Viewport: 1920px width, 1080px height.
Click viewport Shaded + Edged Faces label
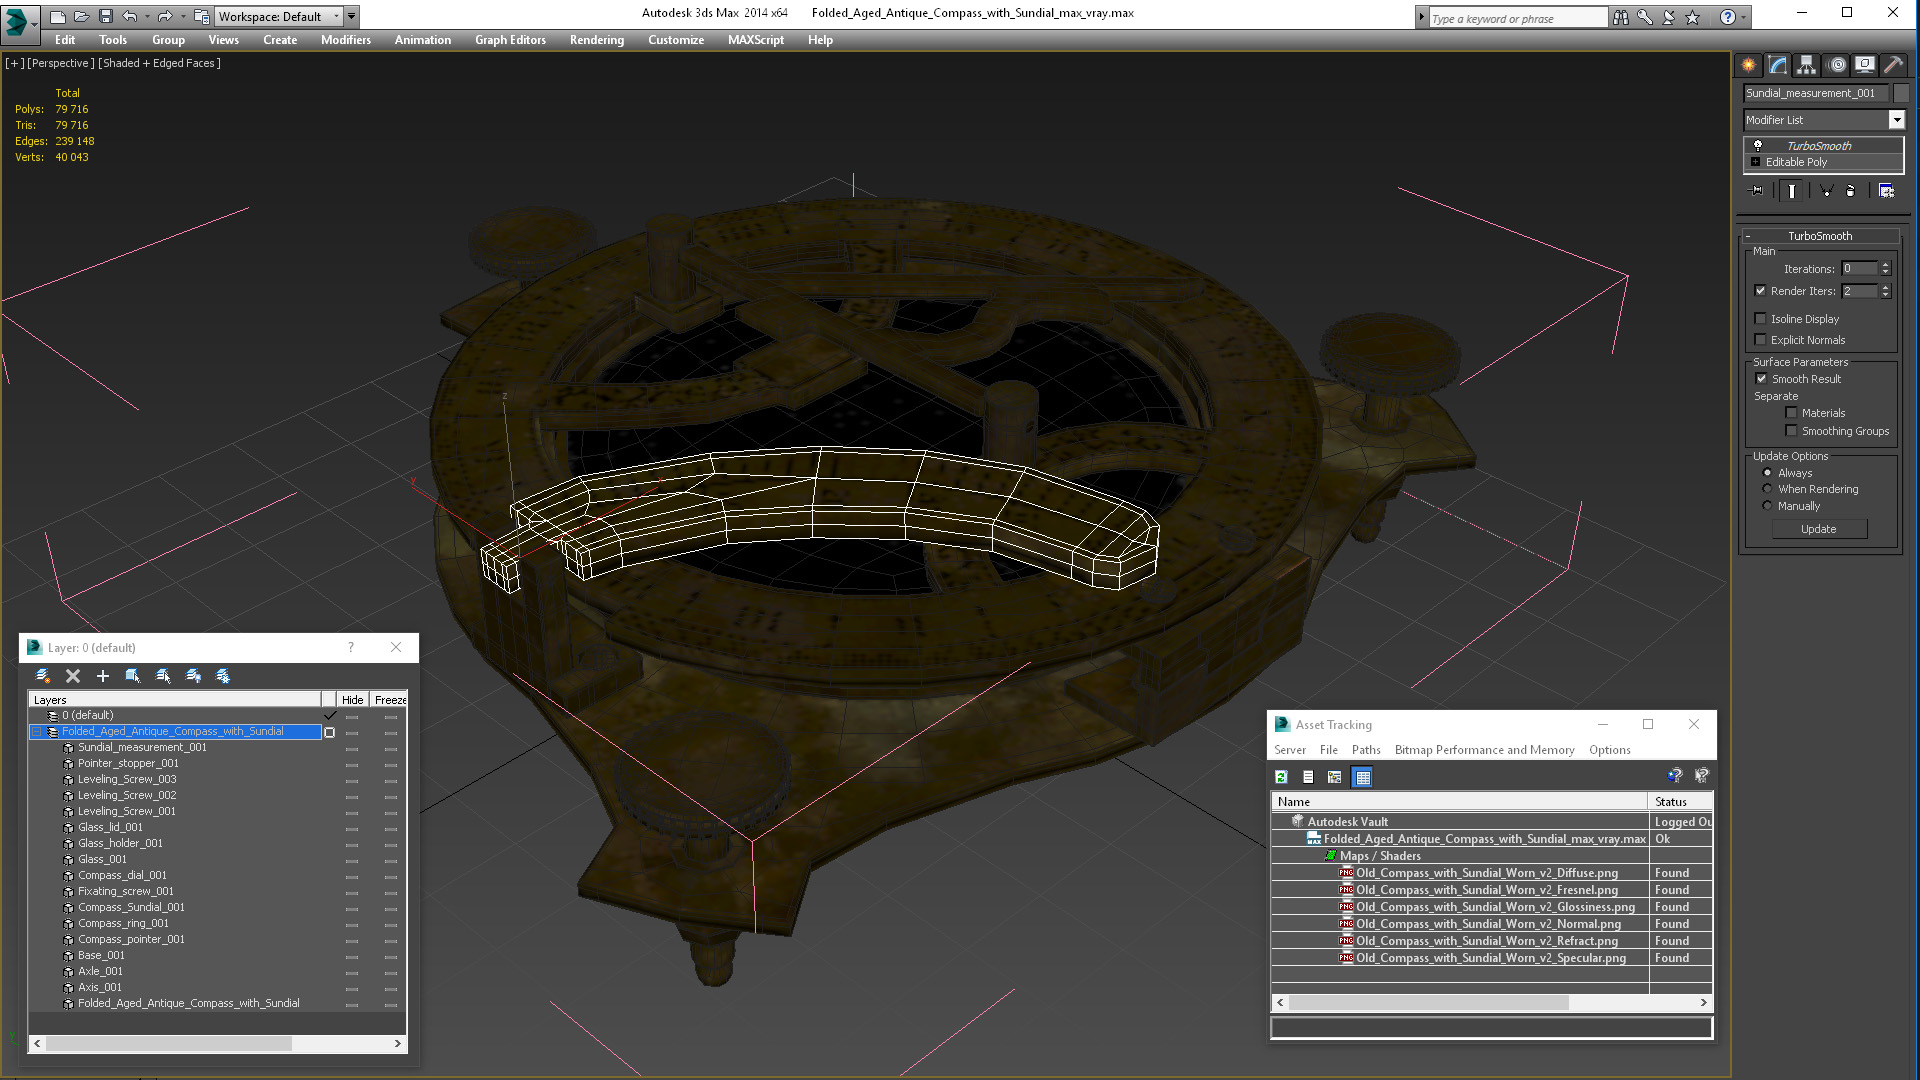point(159,63)
